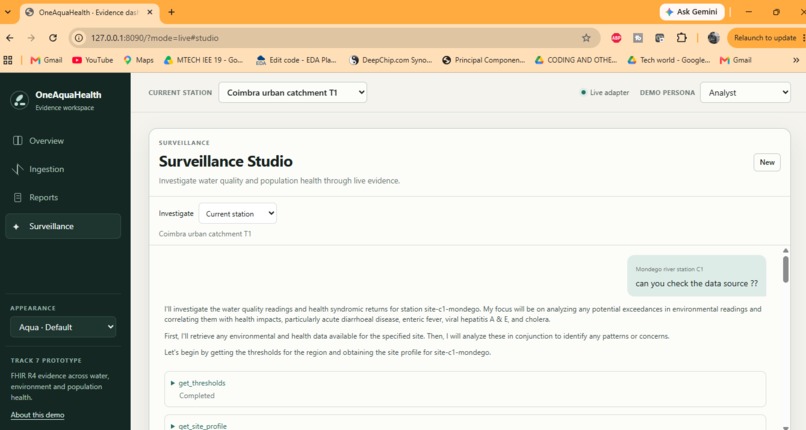The height and width of the screenshot is (430, 806).
Task: Select the OneAquaHealth Evidence dashboard tab
Action: [x=89, y=12]
